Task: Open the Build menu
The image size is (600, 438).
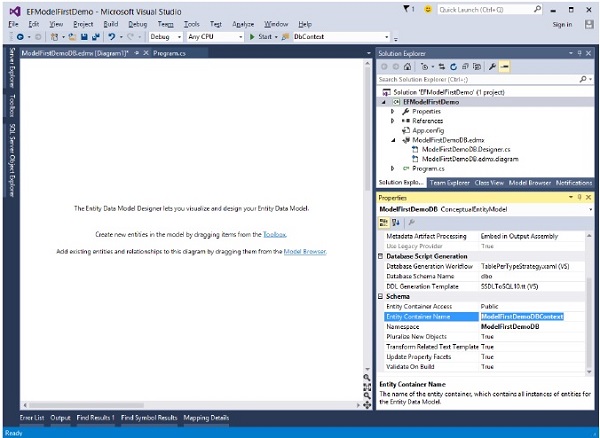Action: pyautogui.click(x=111, y=24)
